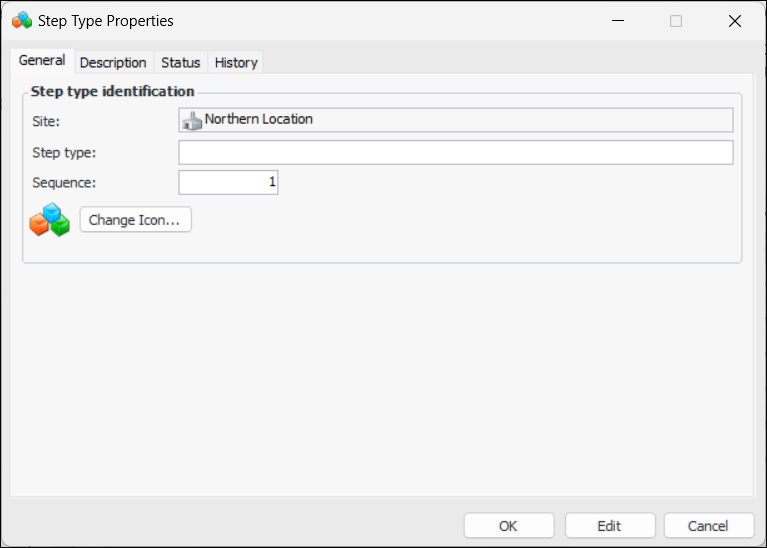This screenshot has width=767, height=548.
Task: Click the "Sequence:" label
Action: [64, 182]
